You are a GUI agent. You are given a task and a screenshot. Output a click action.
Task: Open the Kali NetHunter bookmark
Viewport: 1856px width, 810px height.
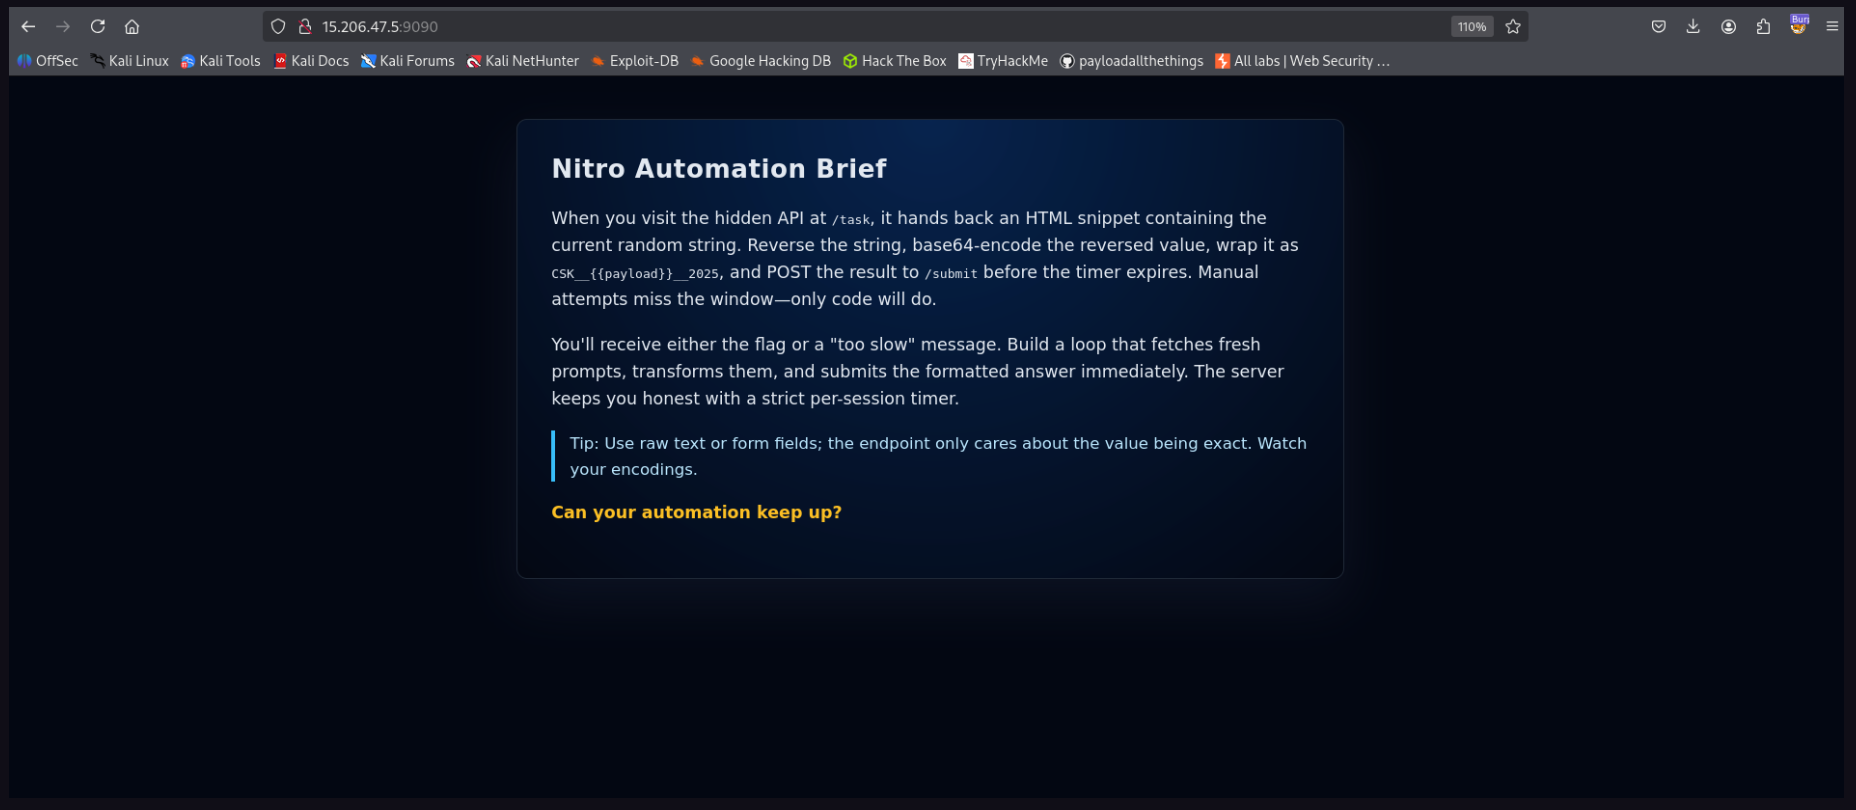tap(522, 61)
